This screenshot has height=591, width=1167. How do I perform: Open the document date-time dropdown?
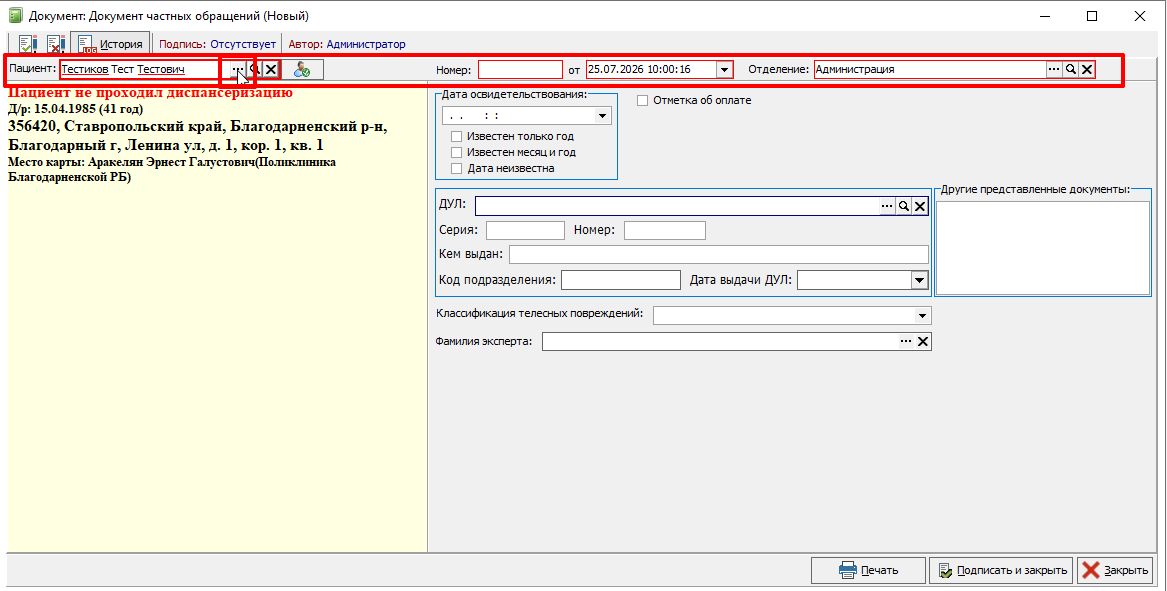(724, 69)
